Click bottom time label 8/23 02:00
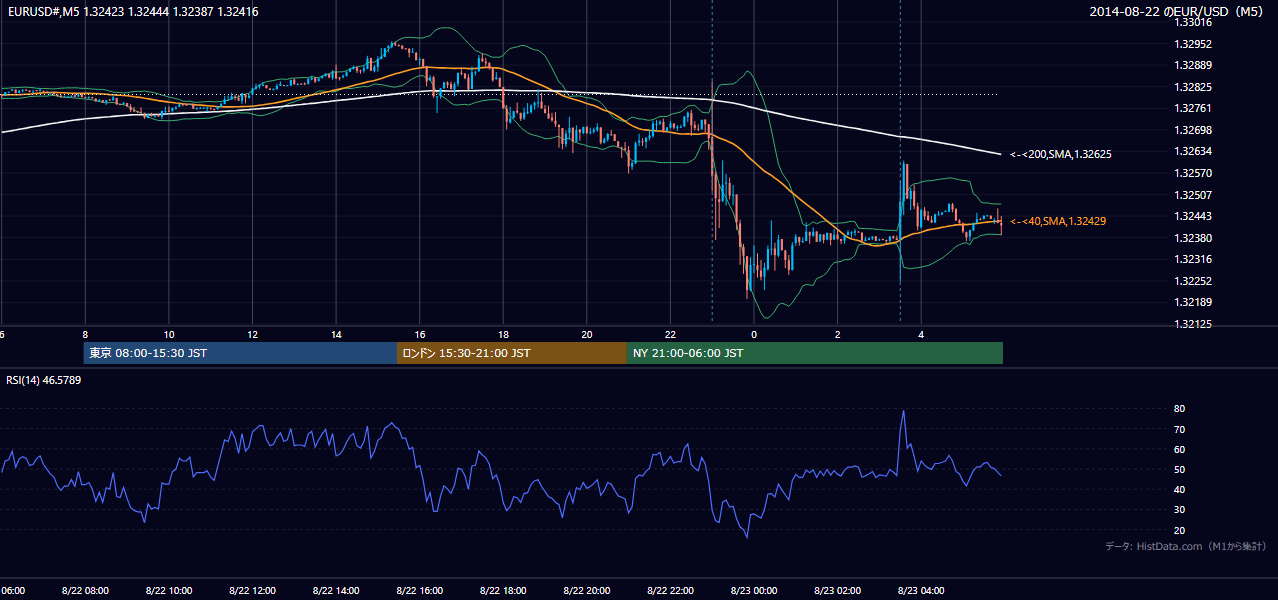The height and width of the screenshot is (600, 1278). (838, 590)
